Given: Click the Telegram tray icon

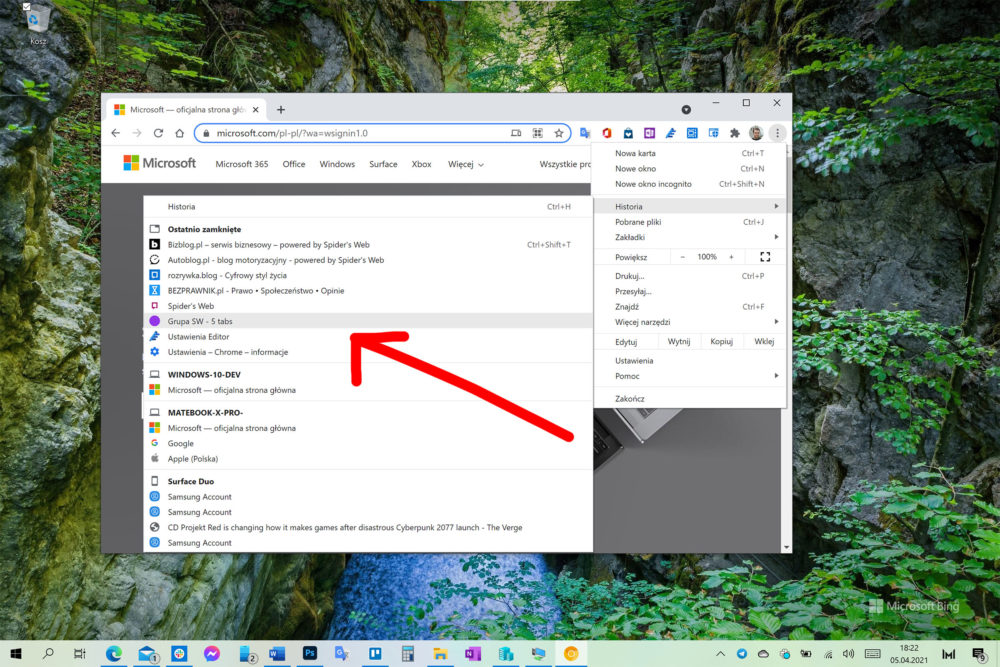Looking at the screenshot, I should pyautogui.click(x=741, y=654).
